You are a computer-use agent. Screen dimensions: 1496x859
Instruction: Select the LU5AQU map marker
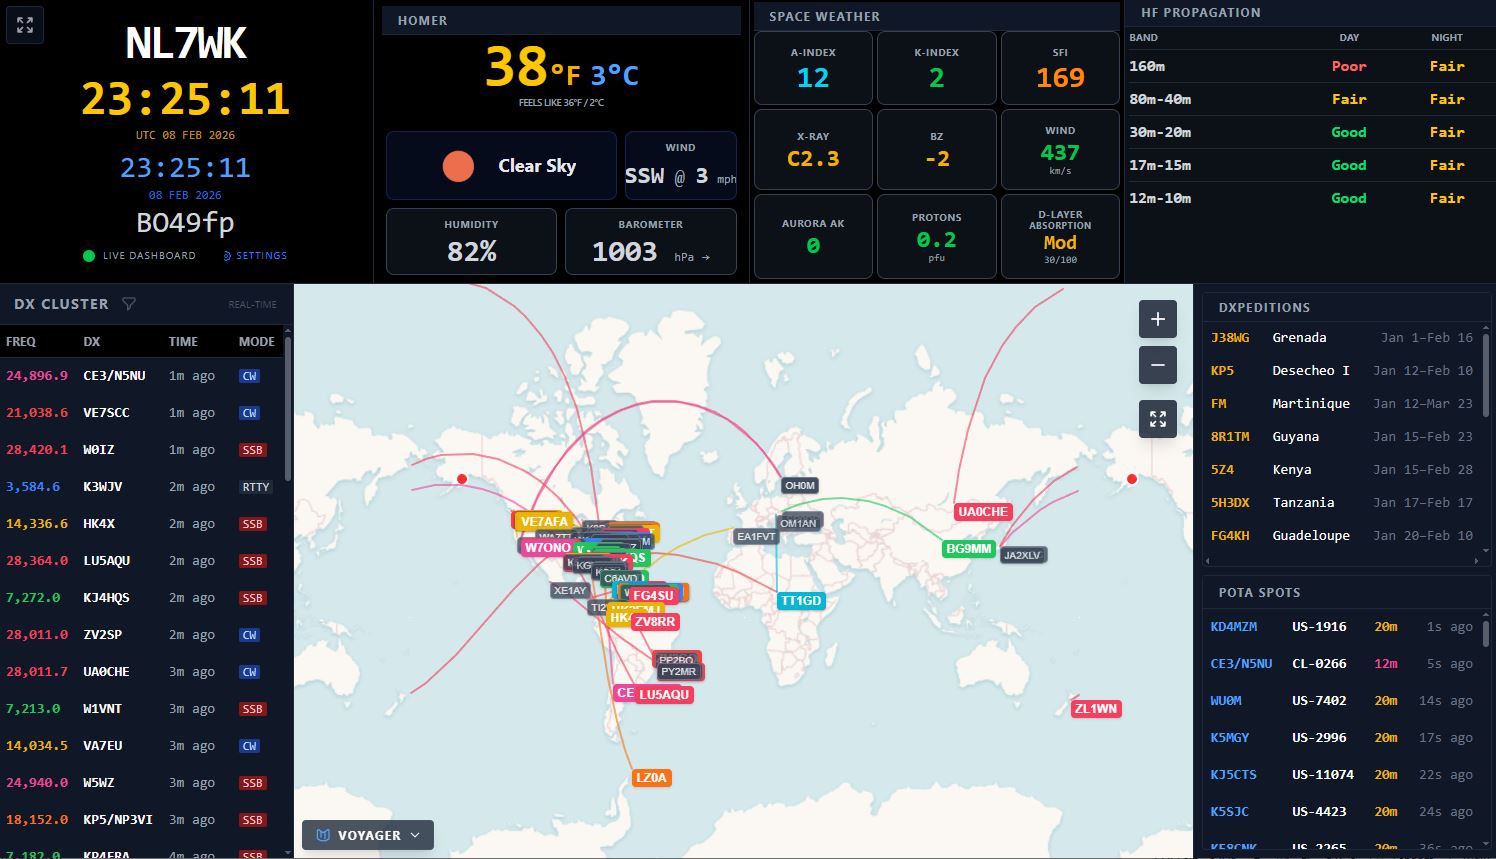click(x=664, y=694)
